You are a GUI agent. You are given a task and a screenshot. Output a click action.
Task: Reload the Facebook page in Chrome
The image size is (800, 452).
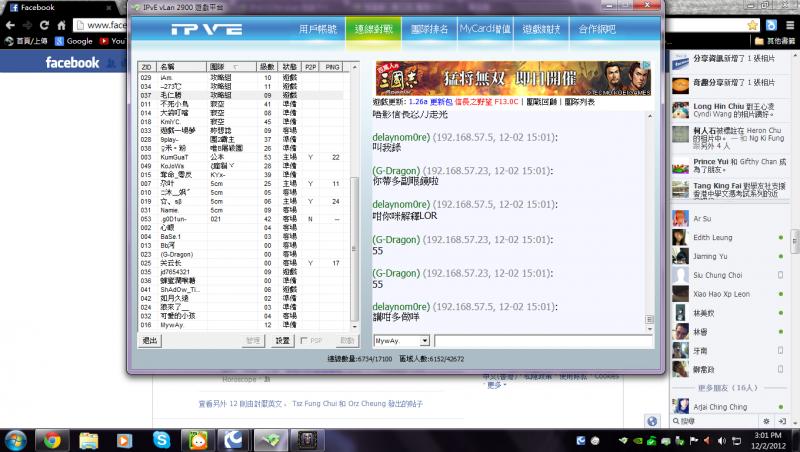[44, 25]
